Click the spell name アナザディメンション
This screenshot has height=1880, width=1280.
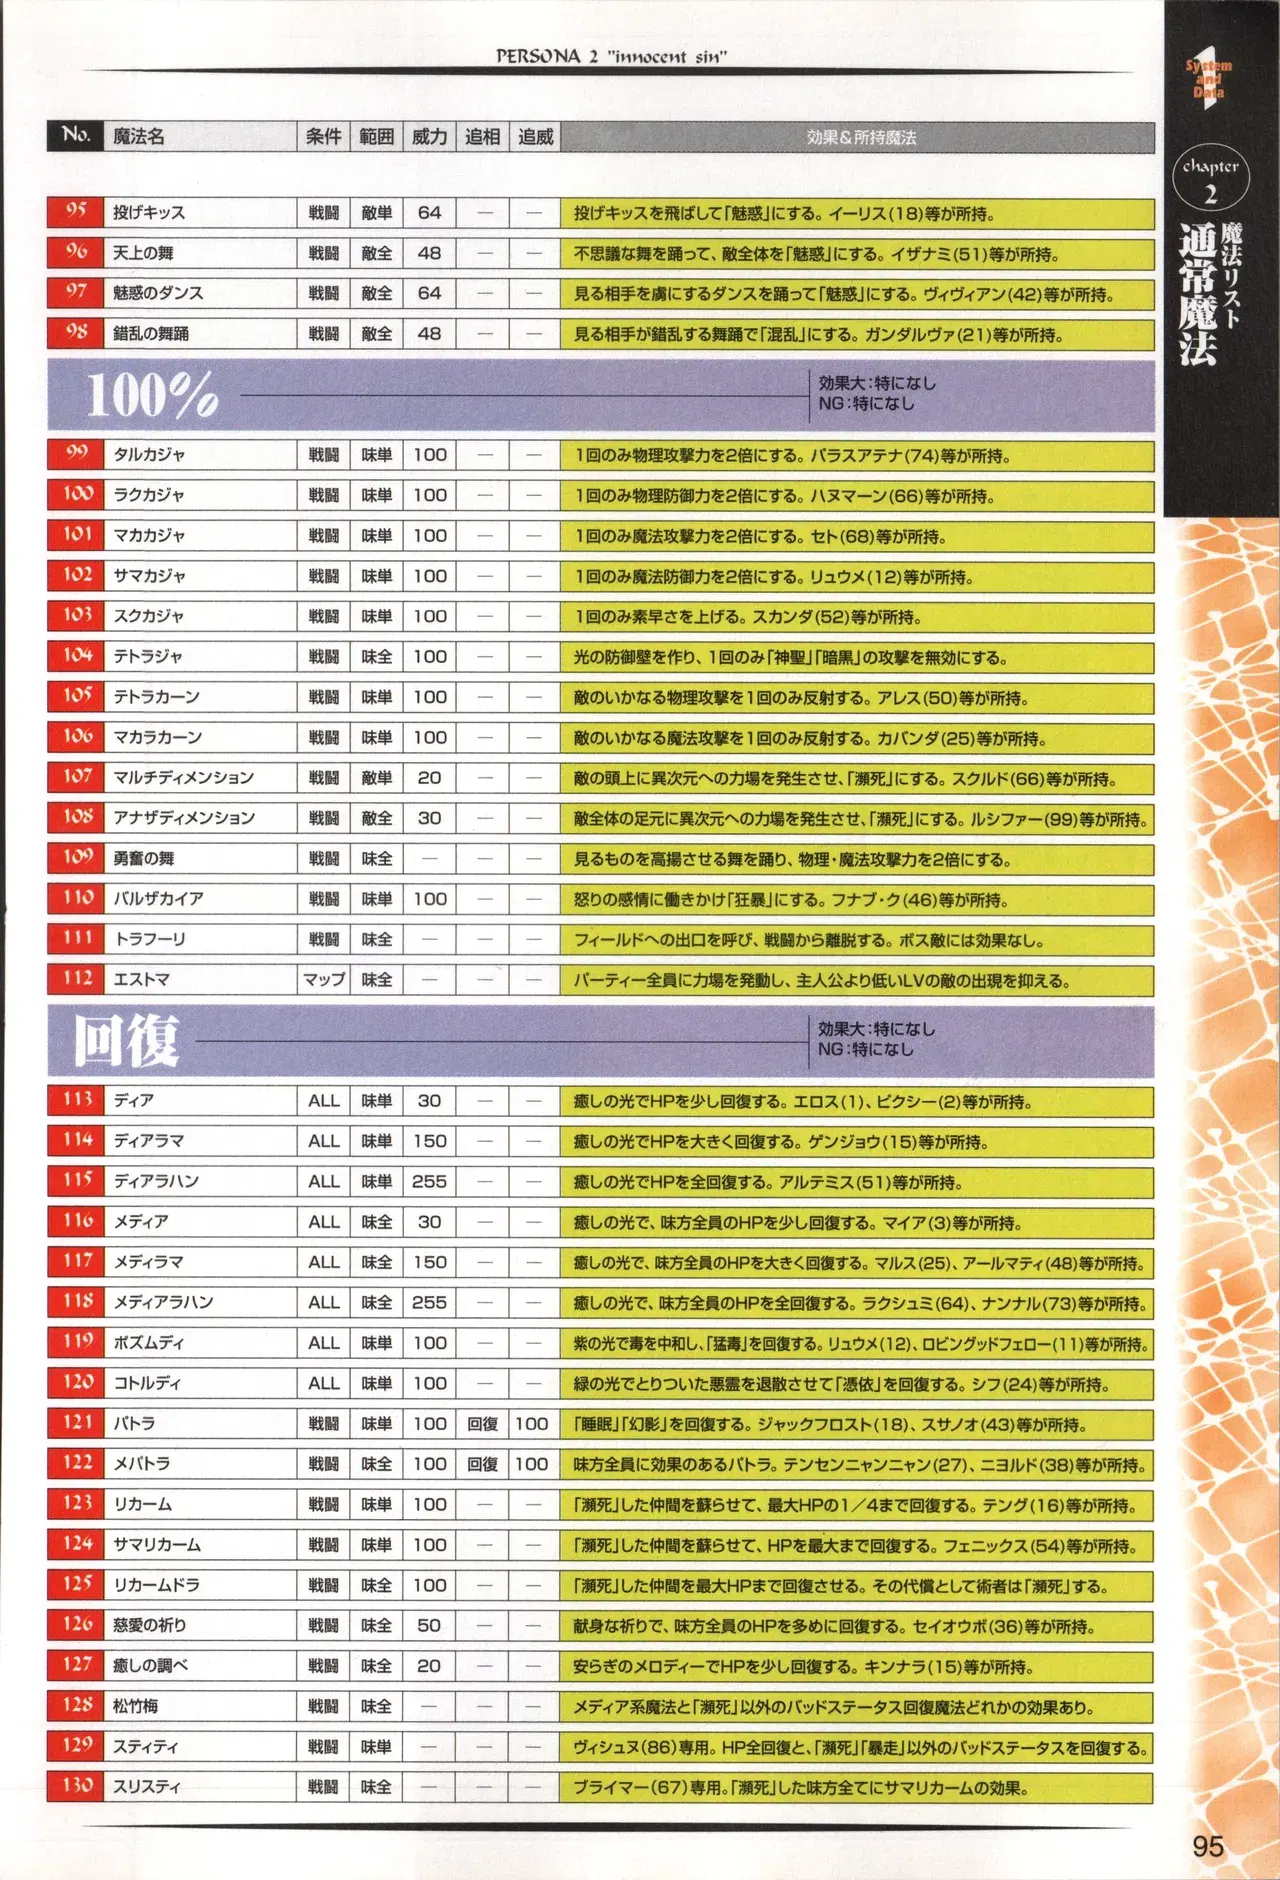184,818
